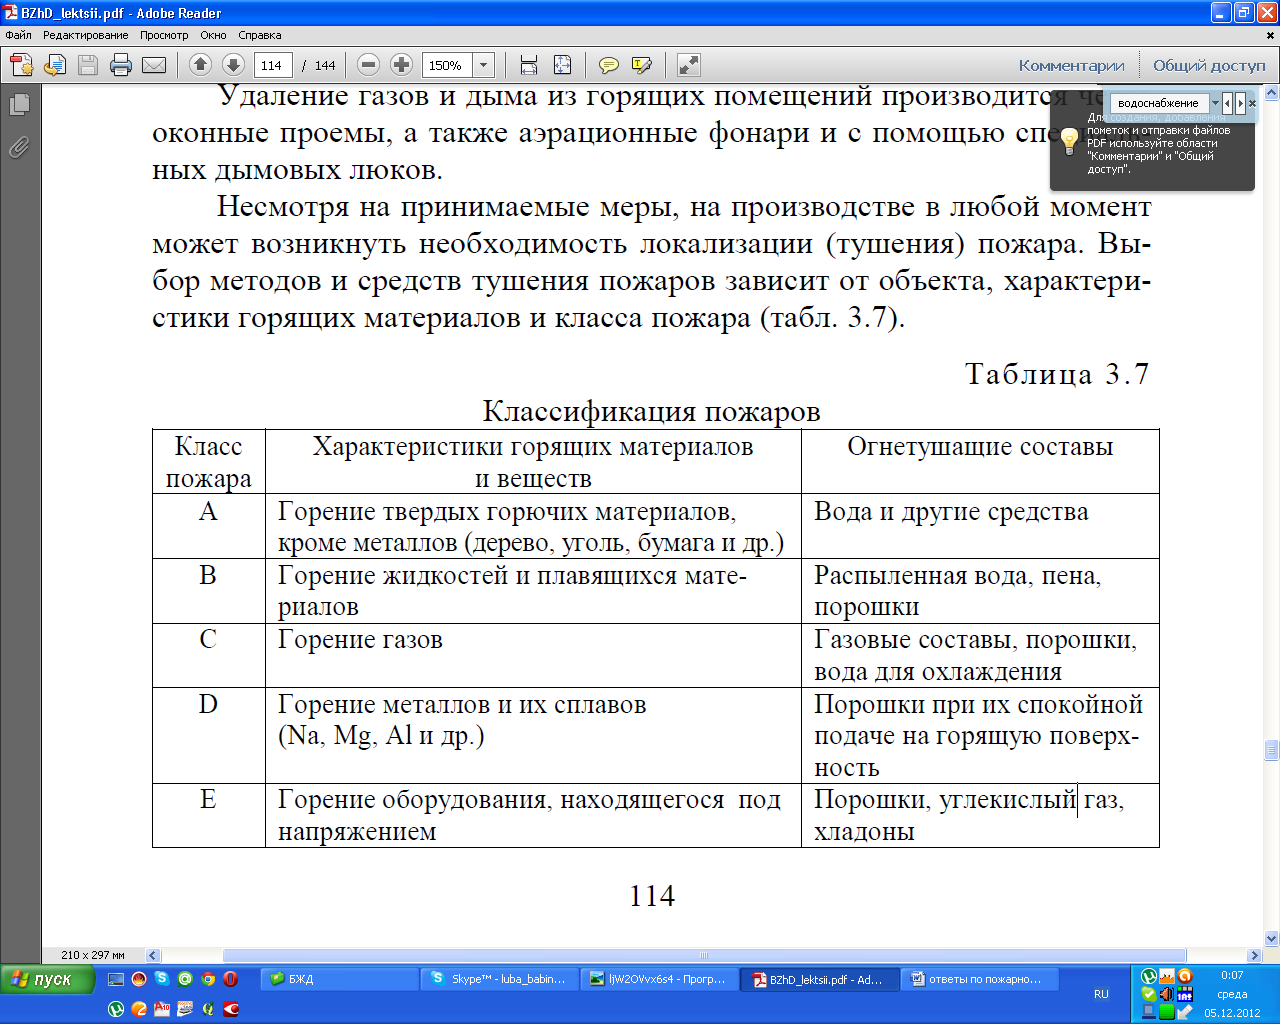The image size is (1280, 1024).
Task: Select the highlight text tool icon
Action: point(642,65)
